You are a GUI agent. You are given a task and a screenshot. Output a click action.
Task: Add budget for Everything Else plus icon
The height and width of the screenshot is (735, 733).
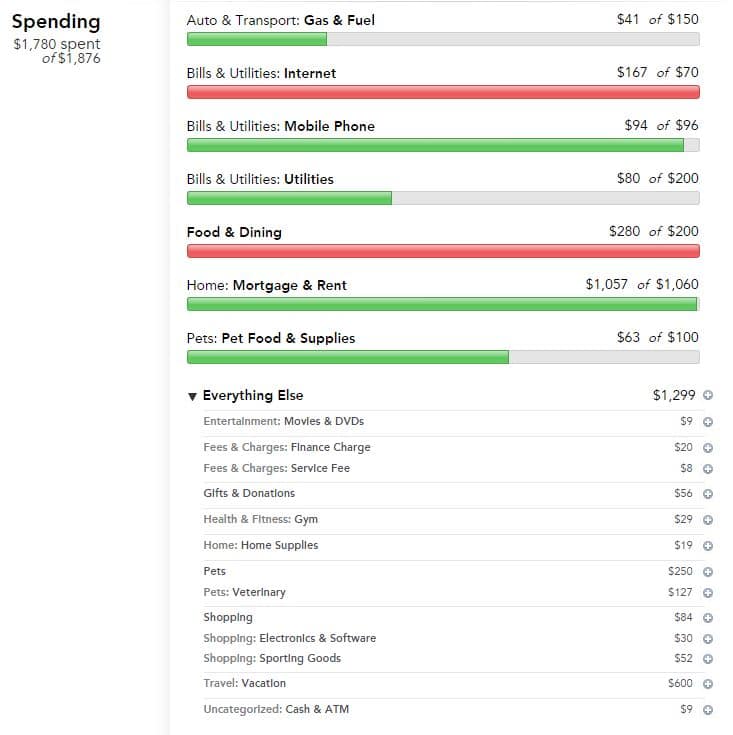click(708, 395)
